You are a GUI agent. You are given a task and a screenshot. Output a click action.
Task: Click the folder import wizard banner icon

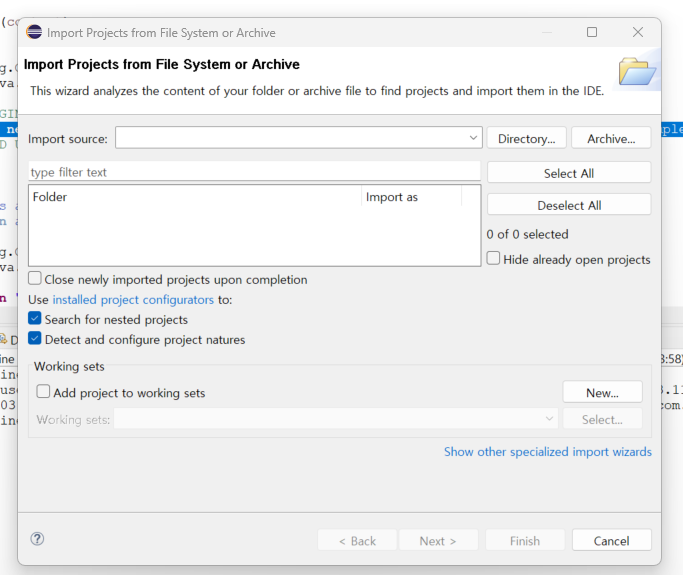[x=636, y=73]
